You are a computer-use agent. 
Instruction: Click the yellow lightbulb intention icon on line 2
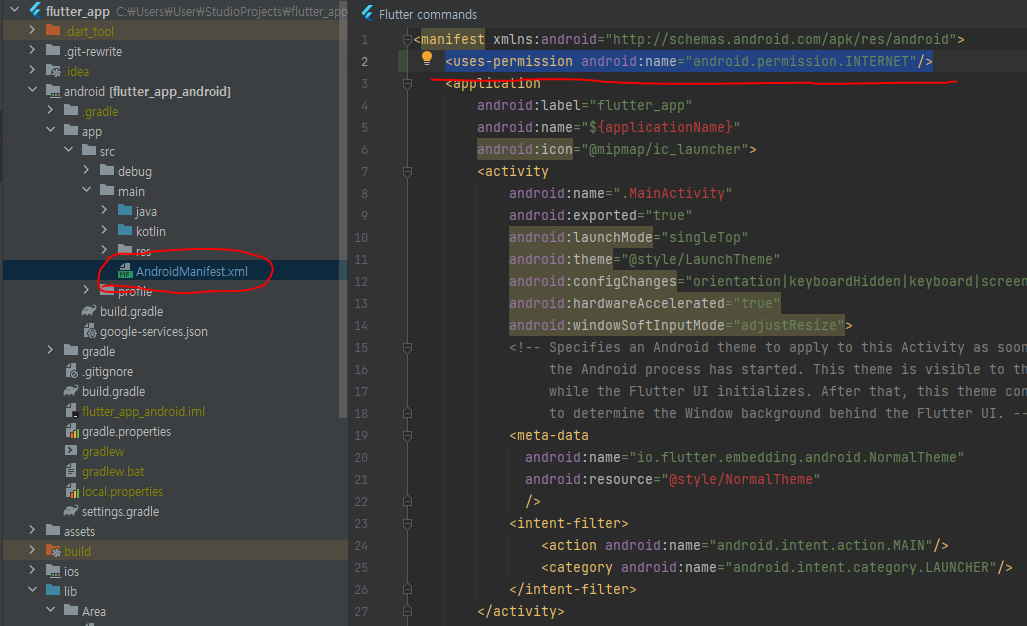[426, 58]
